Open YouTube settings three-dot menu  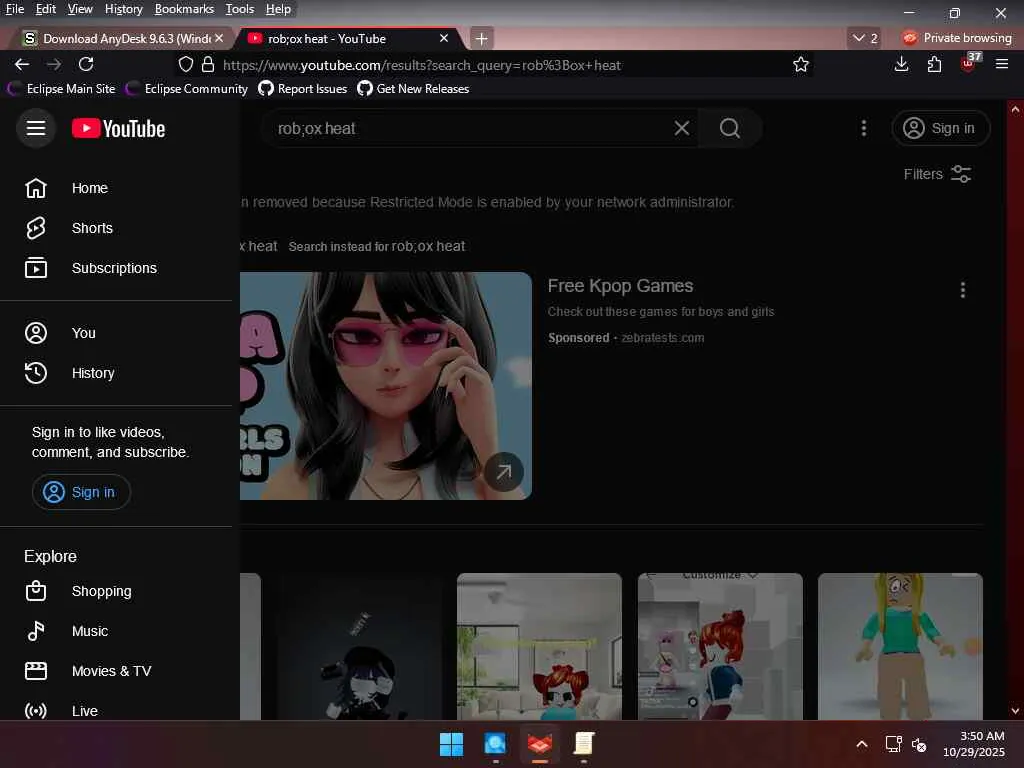click(x=863, y=128)
